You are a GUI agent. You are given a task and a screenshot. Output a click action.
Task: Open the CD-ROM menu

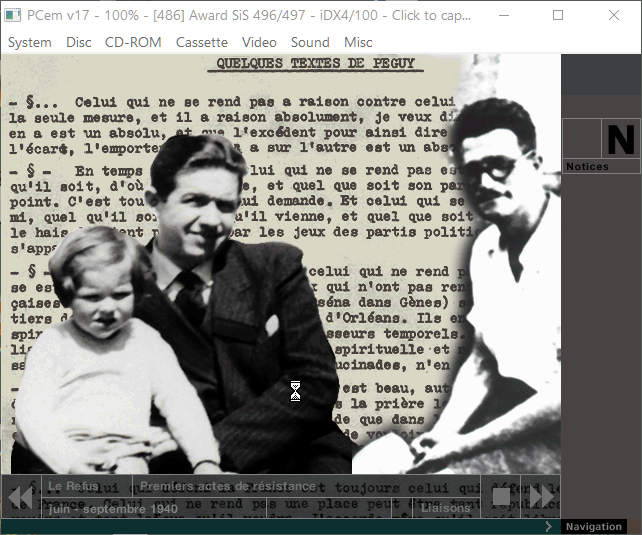(133, 42)
